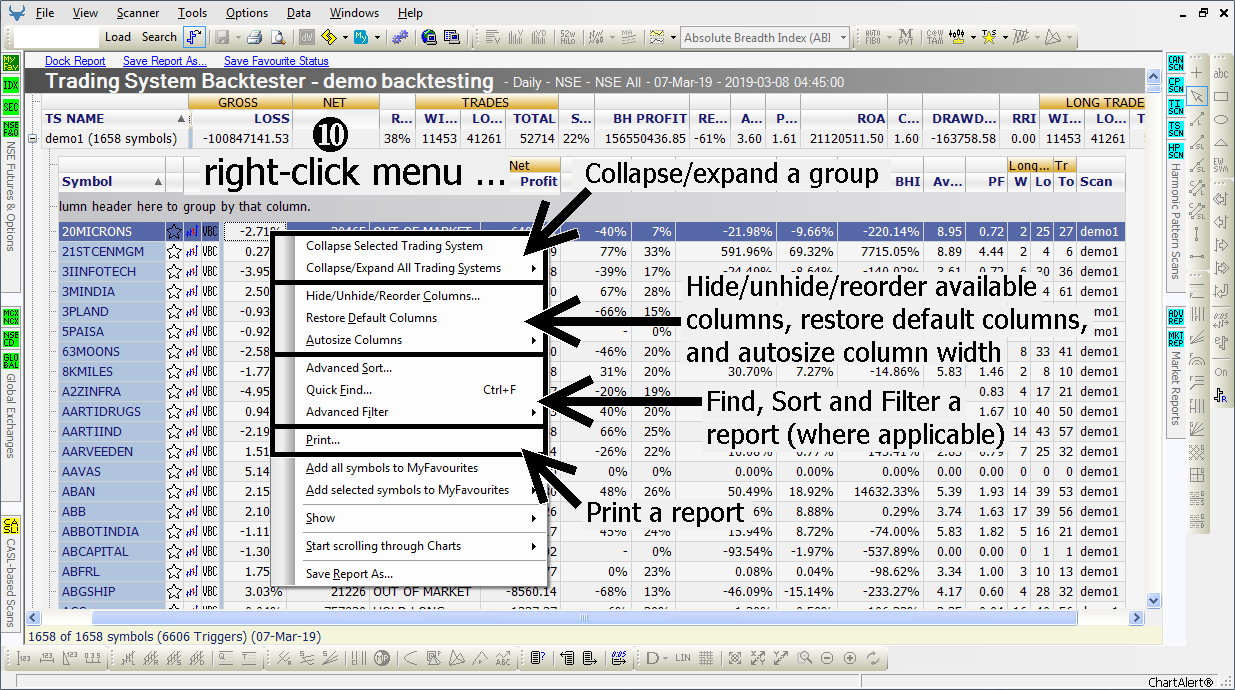This screenshot has width=1235, height=690.
Task: Click the Market Pivot (M PVT) toolbar icon
Action: coord(906,37)
